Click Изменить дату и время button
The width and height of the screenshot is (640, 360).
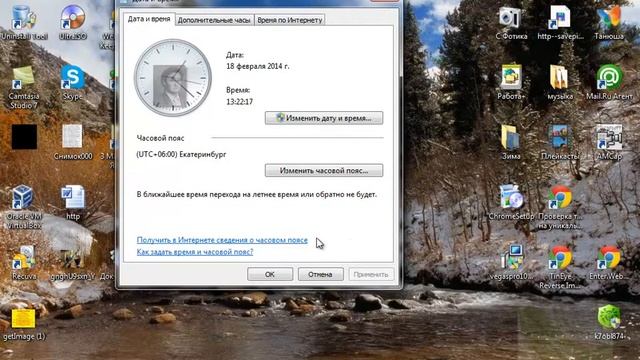pos(324,118)
